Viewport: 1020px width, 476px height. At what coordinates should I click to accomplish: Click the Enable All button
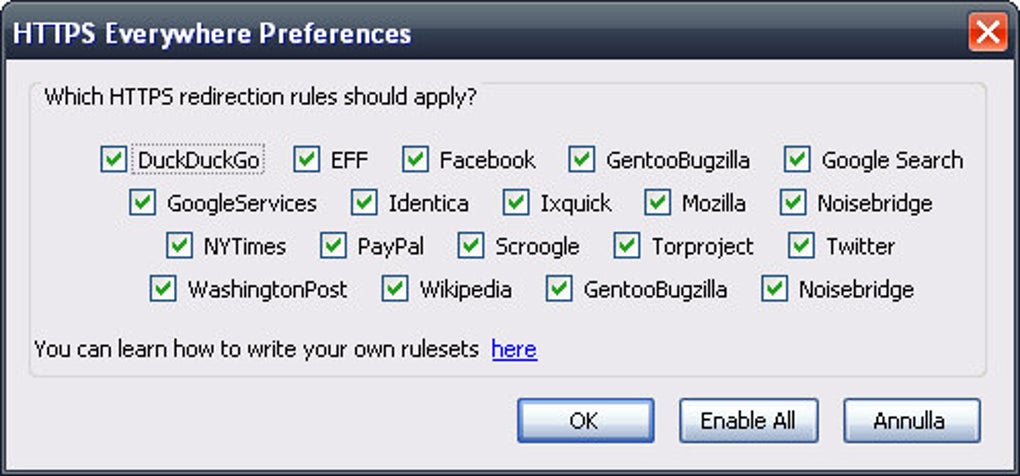click(x=748, y=420)
